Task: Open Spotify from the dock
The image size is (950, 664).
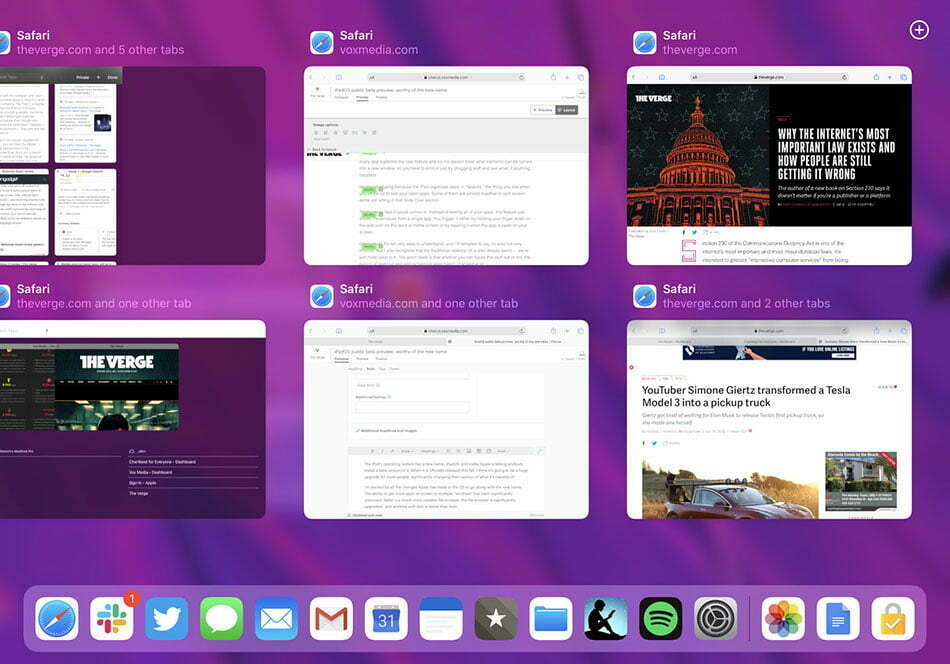Action: [660, 619]
